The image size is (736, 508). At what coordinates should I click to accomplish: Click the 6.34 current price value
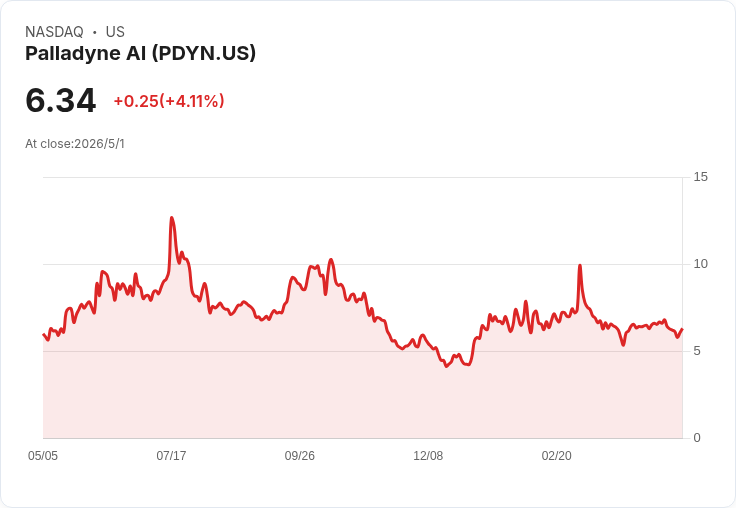(x=61, y=100)
